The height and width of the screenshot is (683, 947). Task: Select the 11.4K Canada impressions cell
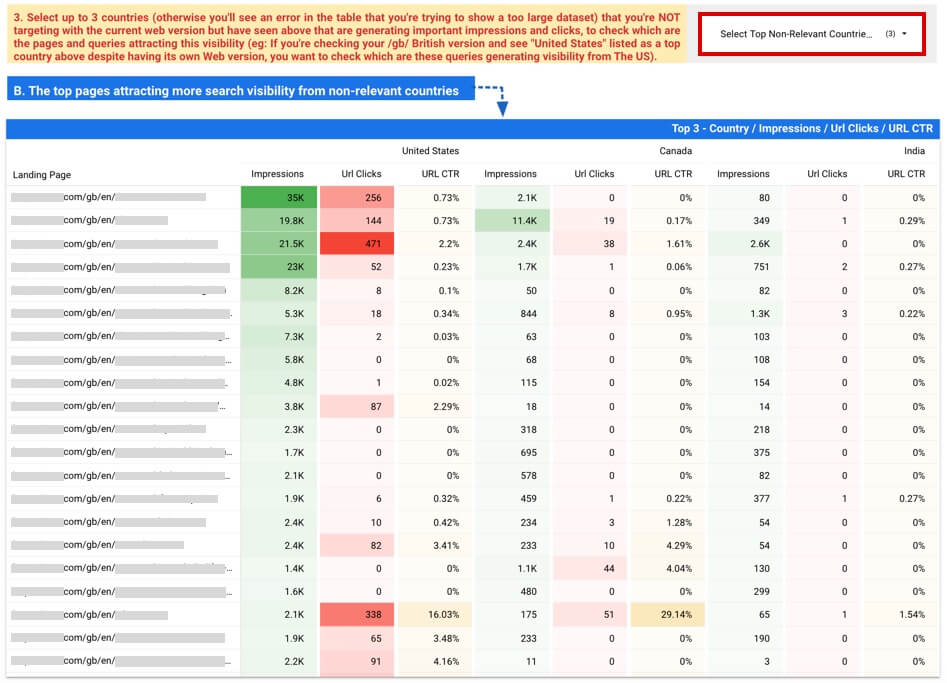point(512,220)
